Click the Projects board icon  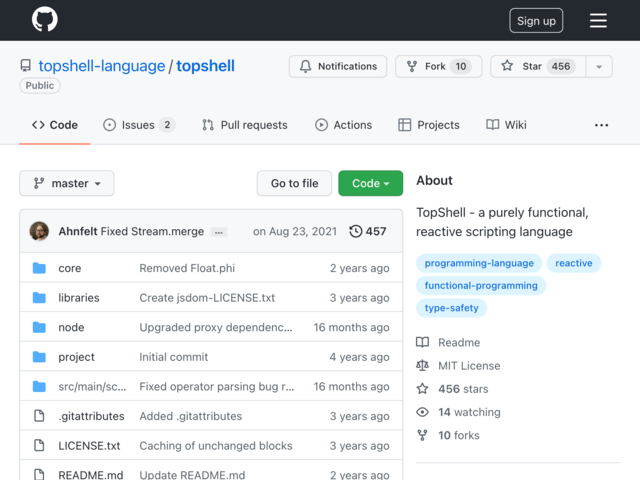[x=404, y=125]
